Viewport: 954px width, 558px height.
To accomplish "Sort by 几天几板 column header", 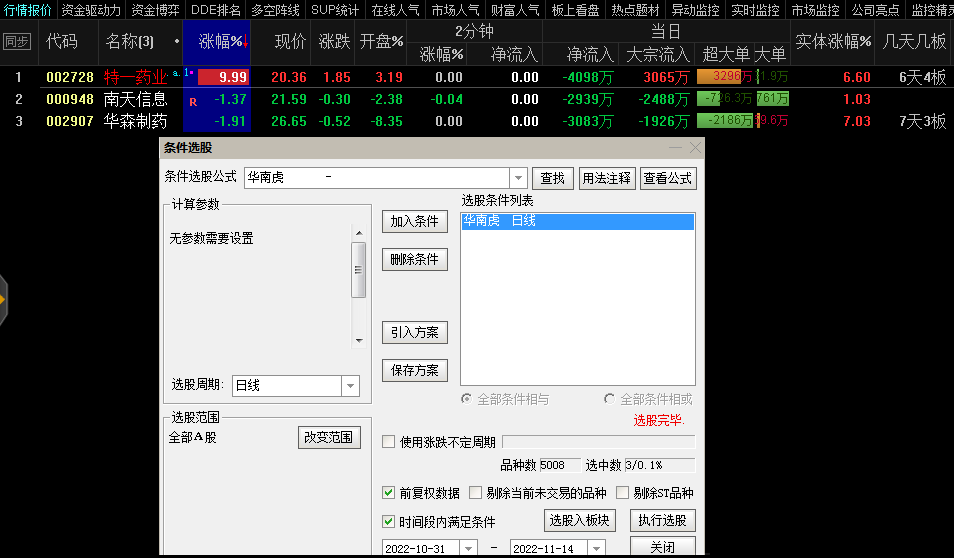I will click(914, 41).
